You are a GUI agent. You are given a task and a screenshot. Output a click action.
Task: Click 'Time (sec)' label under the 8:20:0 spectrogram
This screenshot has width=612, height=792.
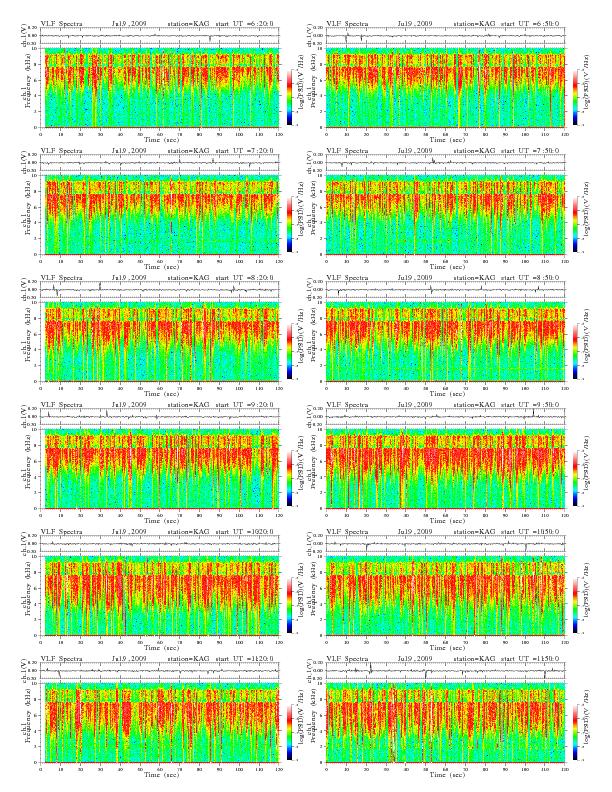pyautogui.click(x=162, y=393)
